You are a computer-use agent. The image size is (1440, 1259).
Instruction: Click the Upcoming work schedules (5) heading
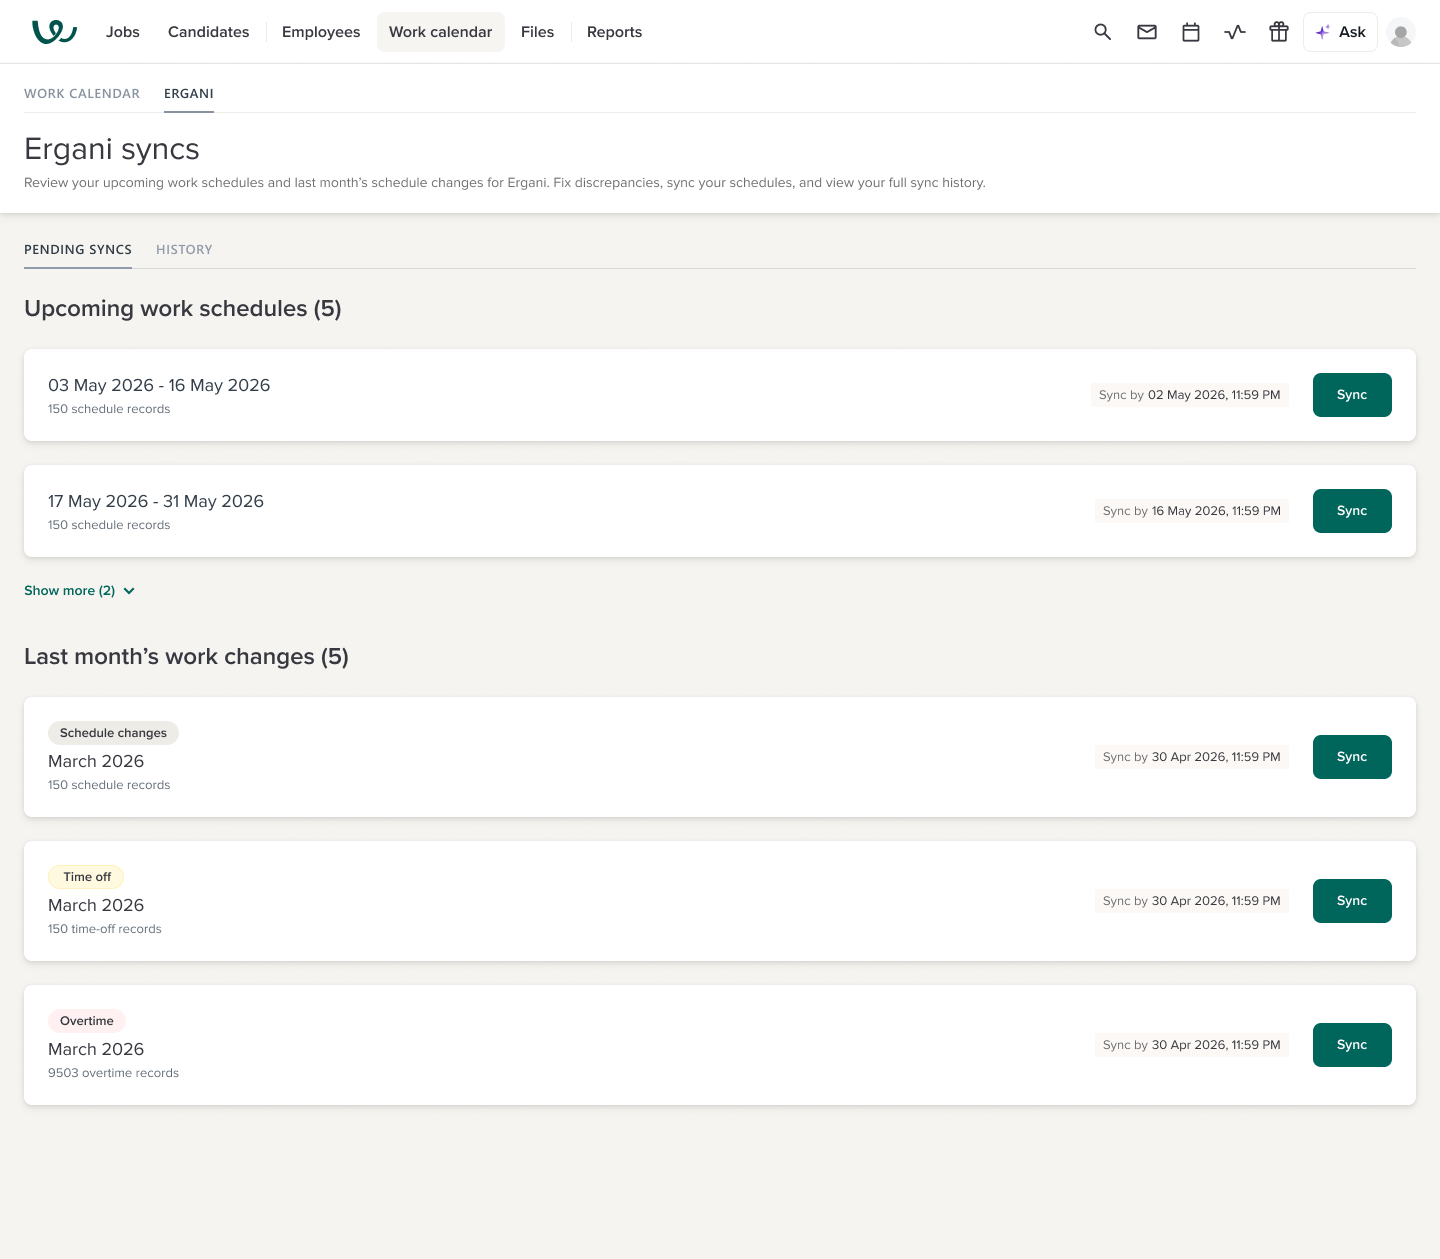click(183, 308)
